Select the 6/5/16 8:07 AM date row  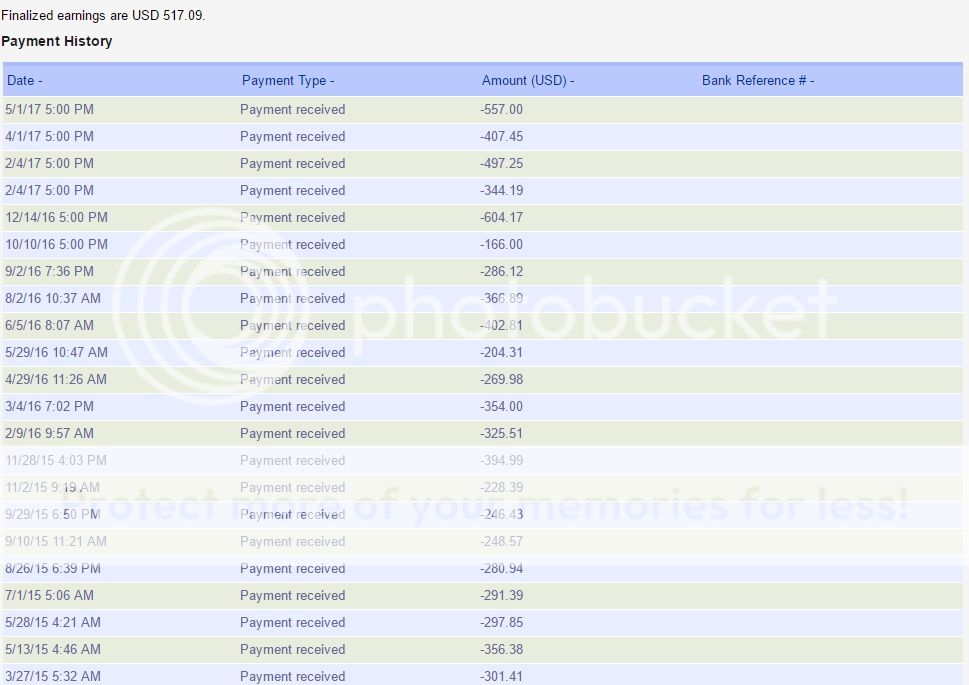point(49,325)
